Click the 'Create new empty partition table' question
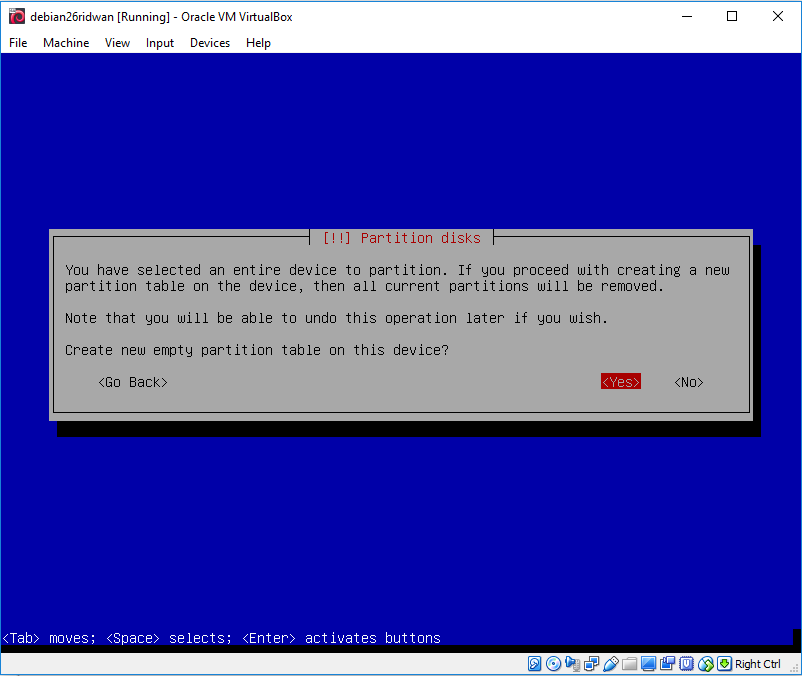Viewport: 802px width, 676px height. [257, 350]
